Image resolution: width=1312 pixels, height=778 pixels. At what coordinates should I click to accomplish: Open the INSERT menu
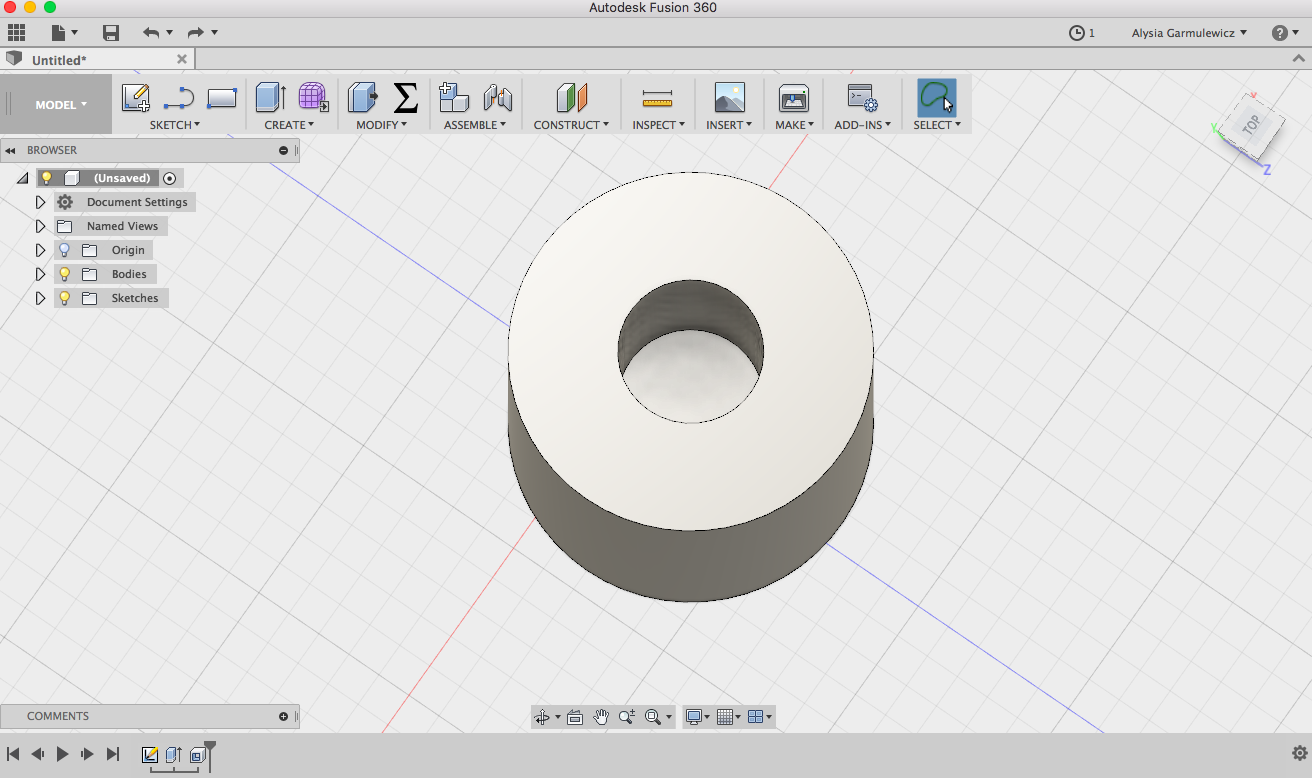(729, 125)
